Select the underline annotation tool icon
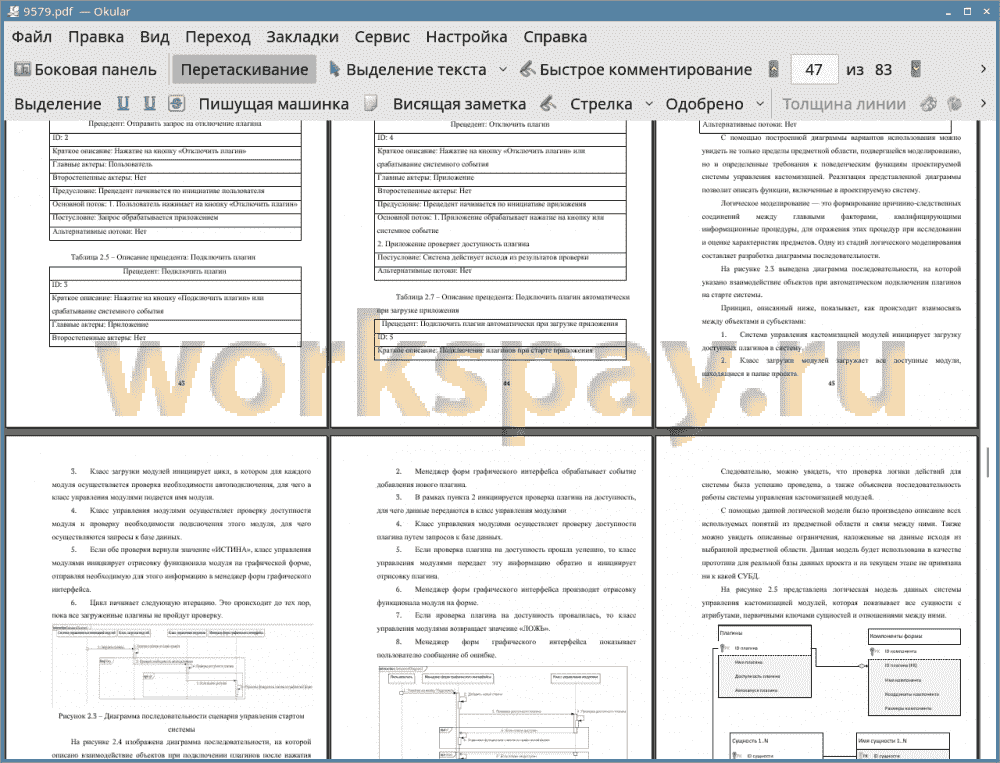Image resolution: width=1000 pixels, height=763 pixels. [x=123, y=103]
